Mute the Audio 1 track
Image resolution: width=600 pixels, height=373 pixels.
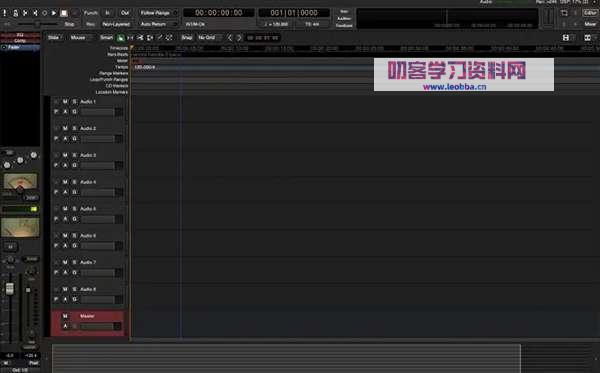pos(65,102)
